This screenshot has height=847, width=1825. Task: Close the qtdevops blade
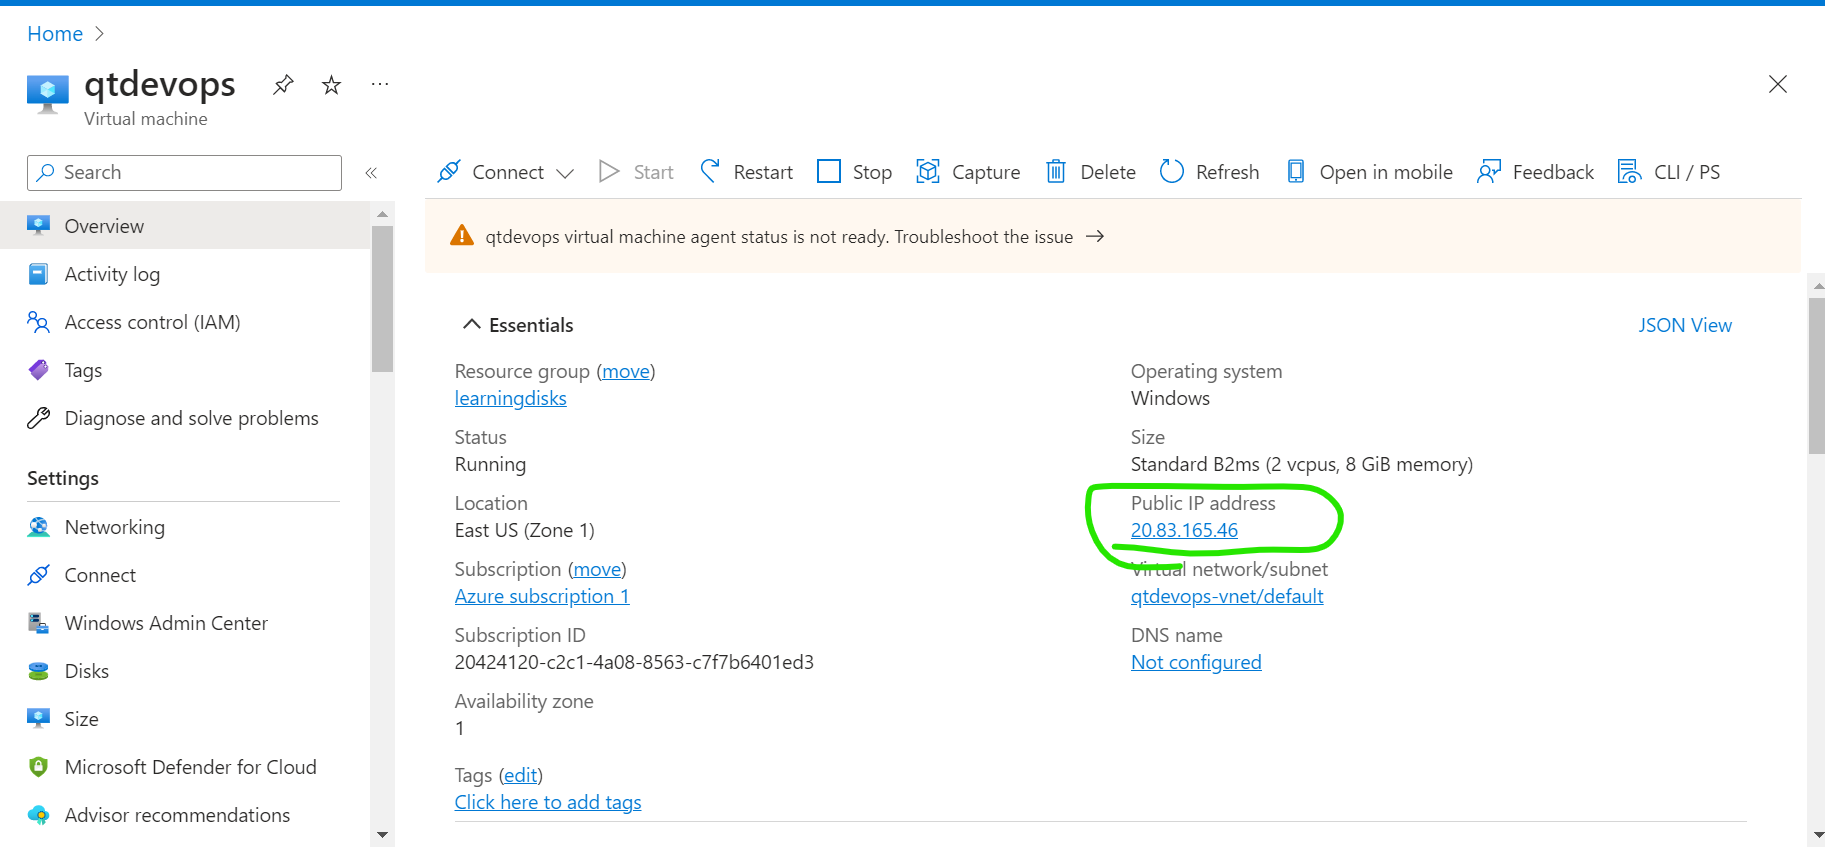[x=1777, y=84]
